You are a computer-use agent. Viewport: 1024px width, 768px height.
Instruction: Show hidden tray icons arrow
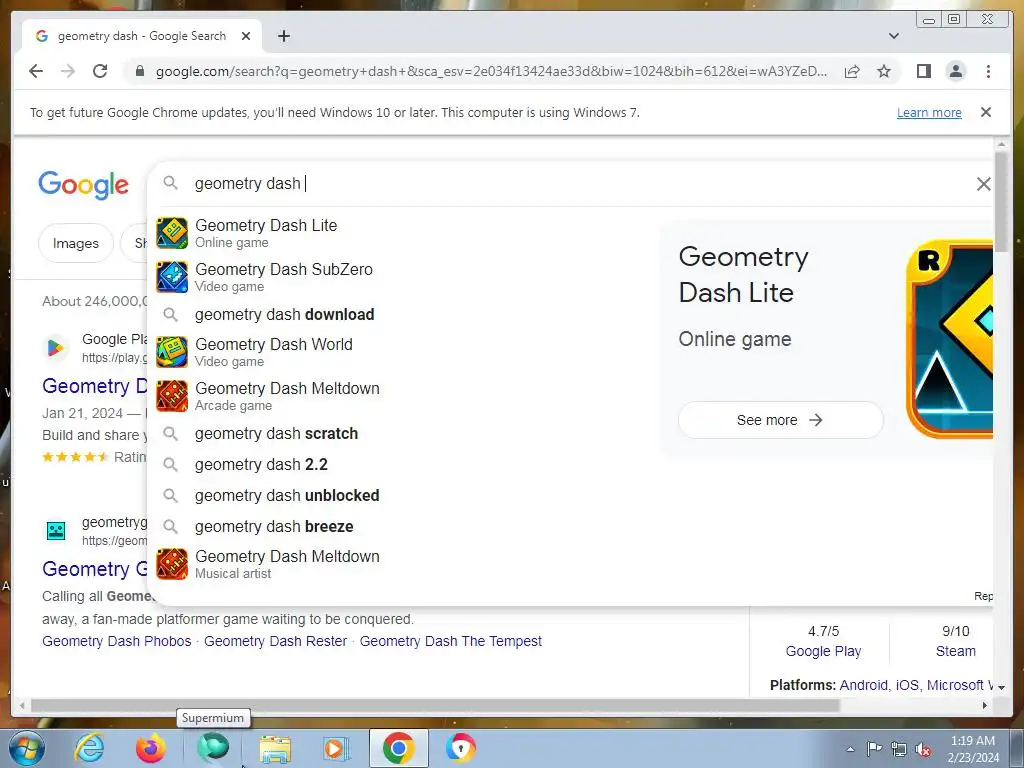click(850, 749)
